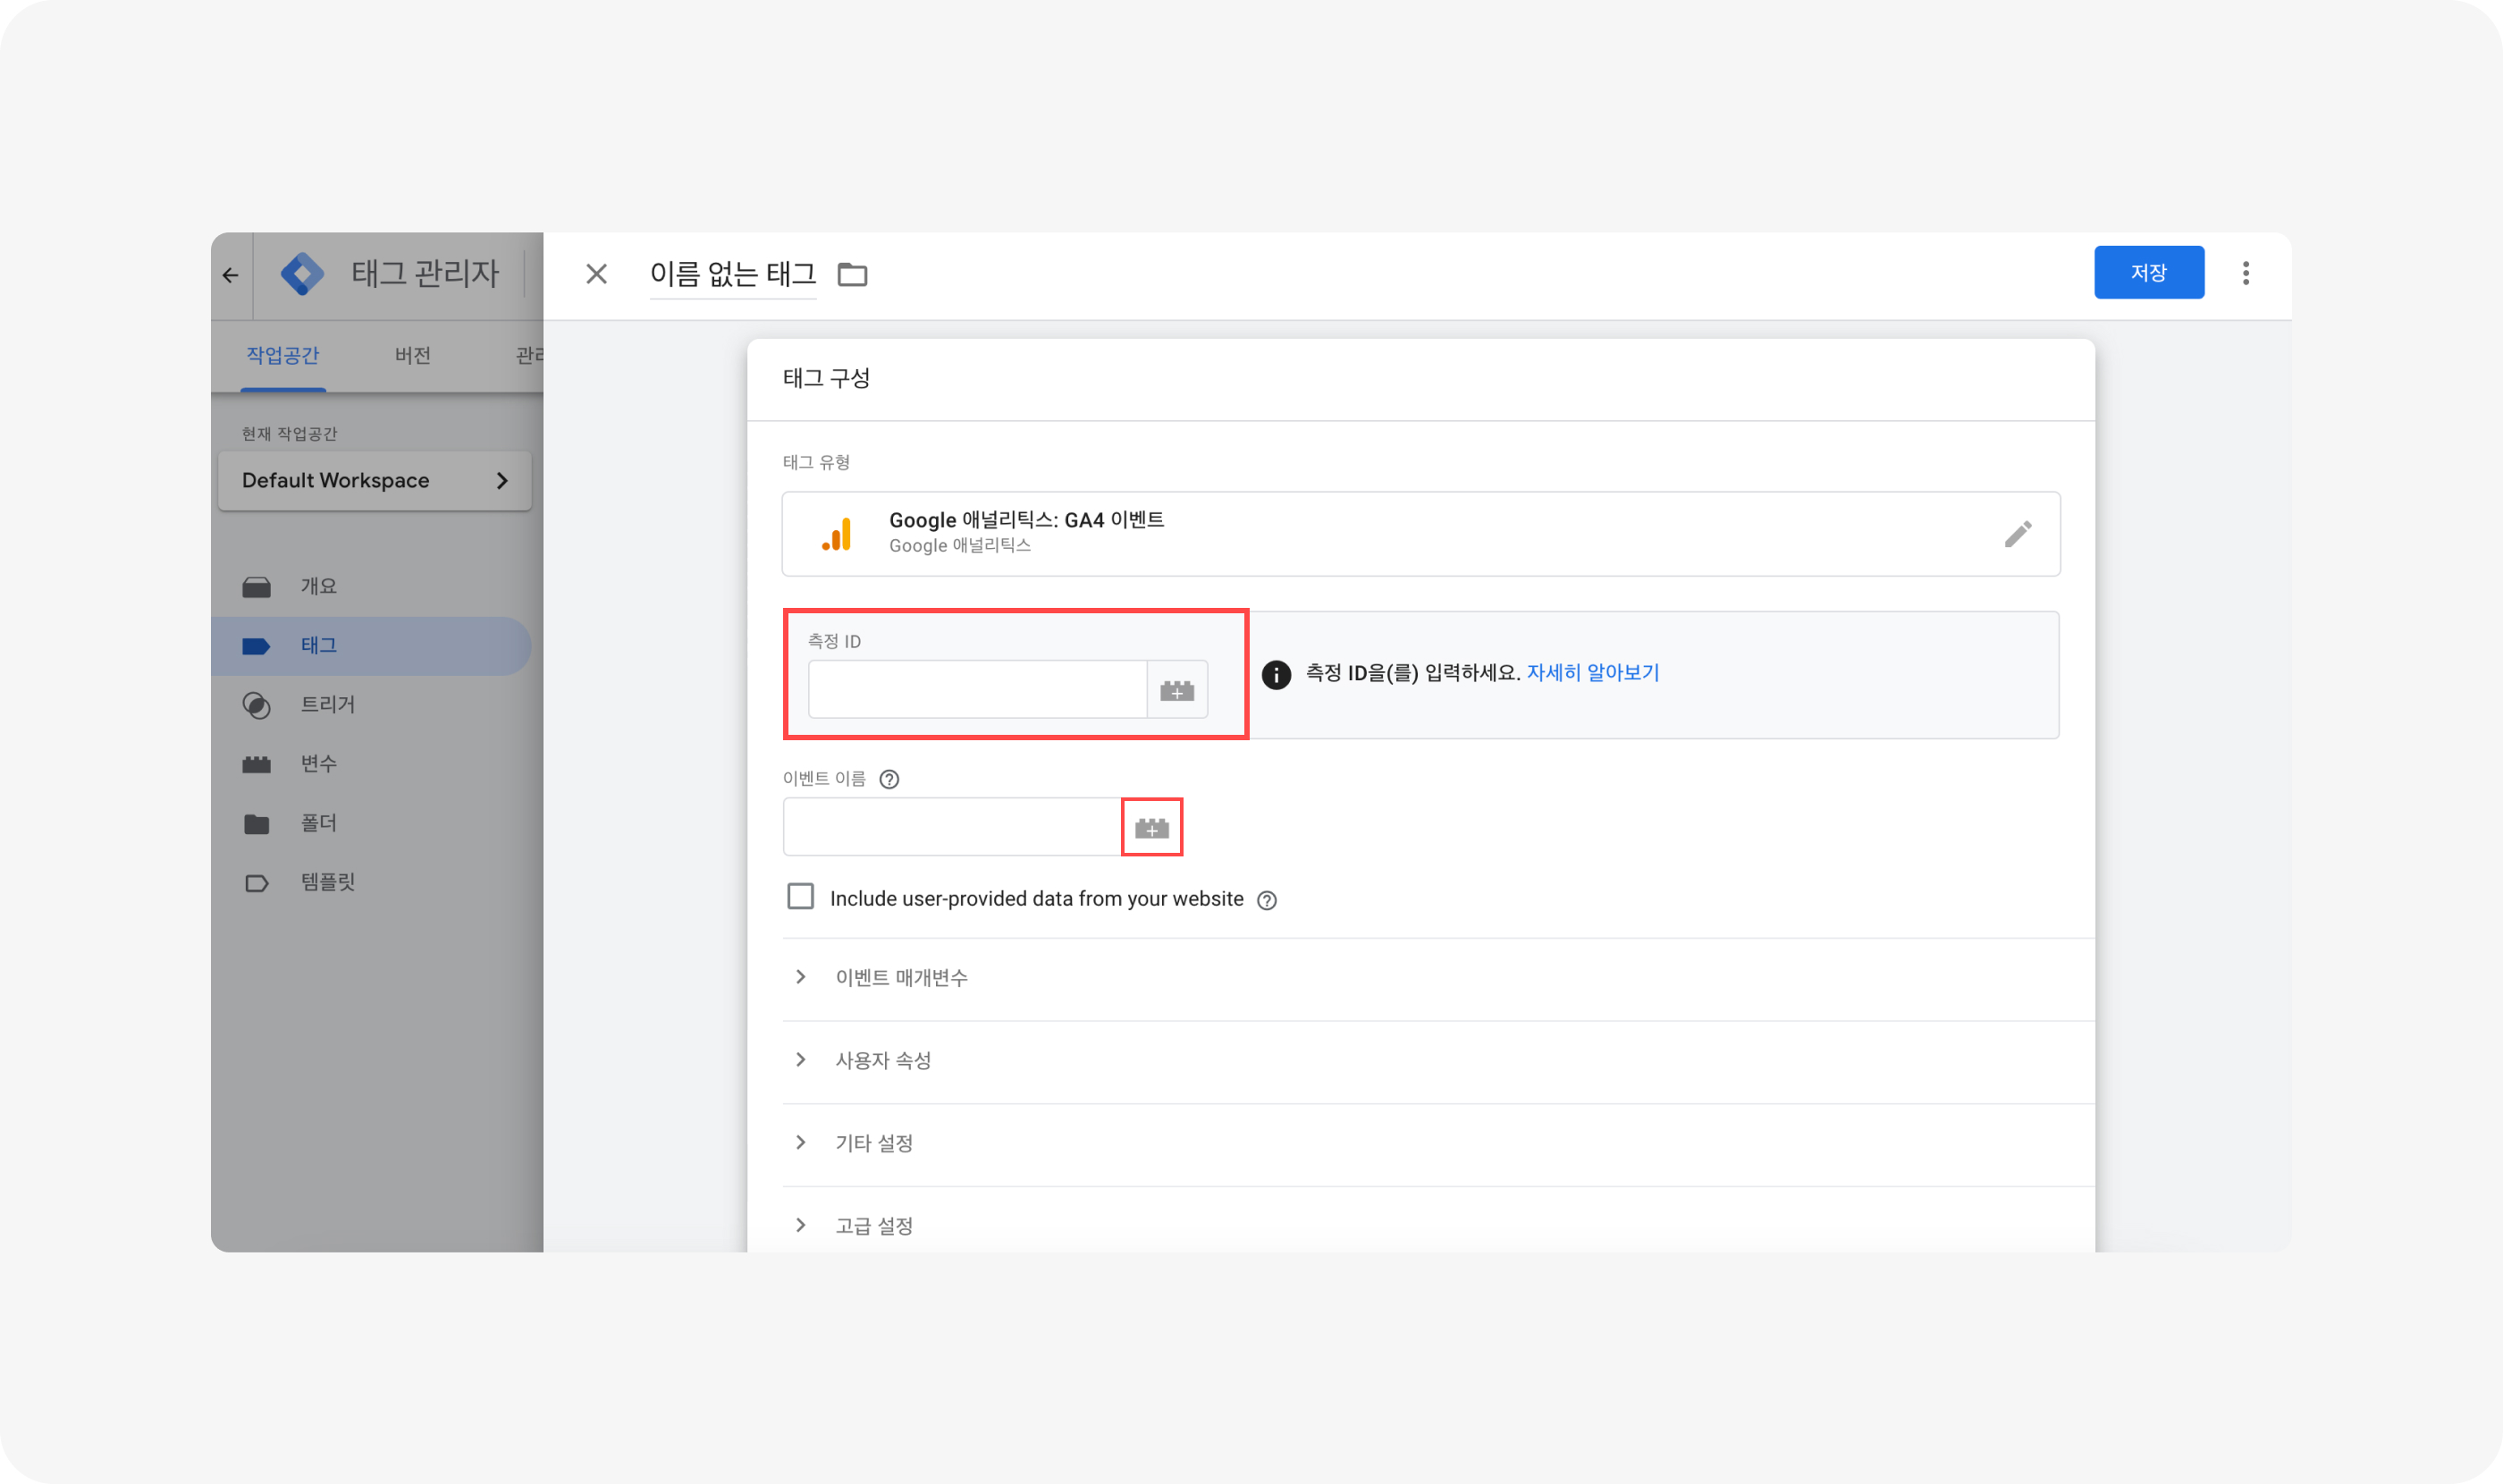The image size is (2503, 1484).
Task: Click the 트리거 sidebar icon
Action: (256, 705)
